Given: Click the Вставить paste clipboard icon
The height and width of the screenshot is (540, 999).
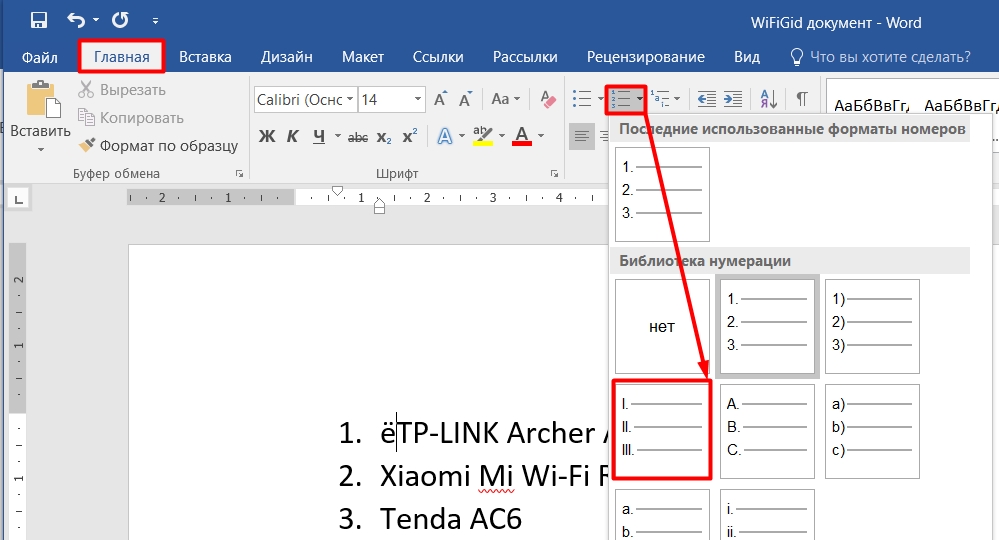Looking at the screenshot, I should (42, 99).
